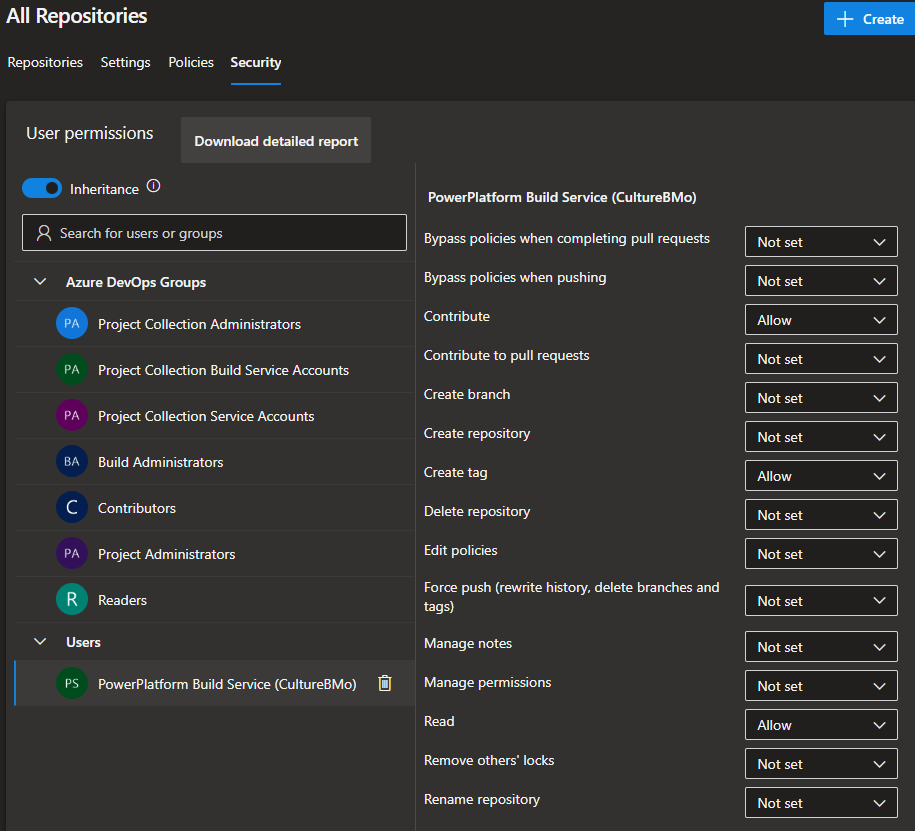The image size is (915, 831).
Task: Collapse the Users section
Action: [x=40, y=642]
